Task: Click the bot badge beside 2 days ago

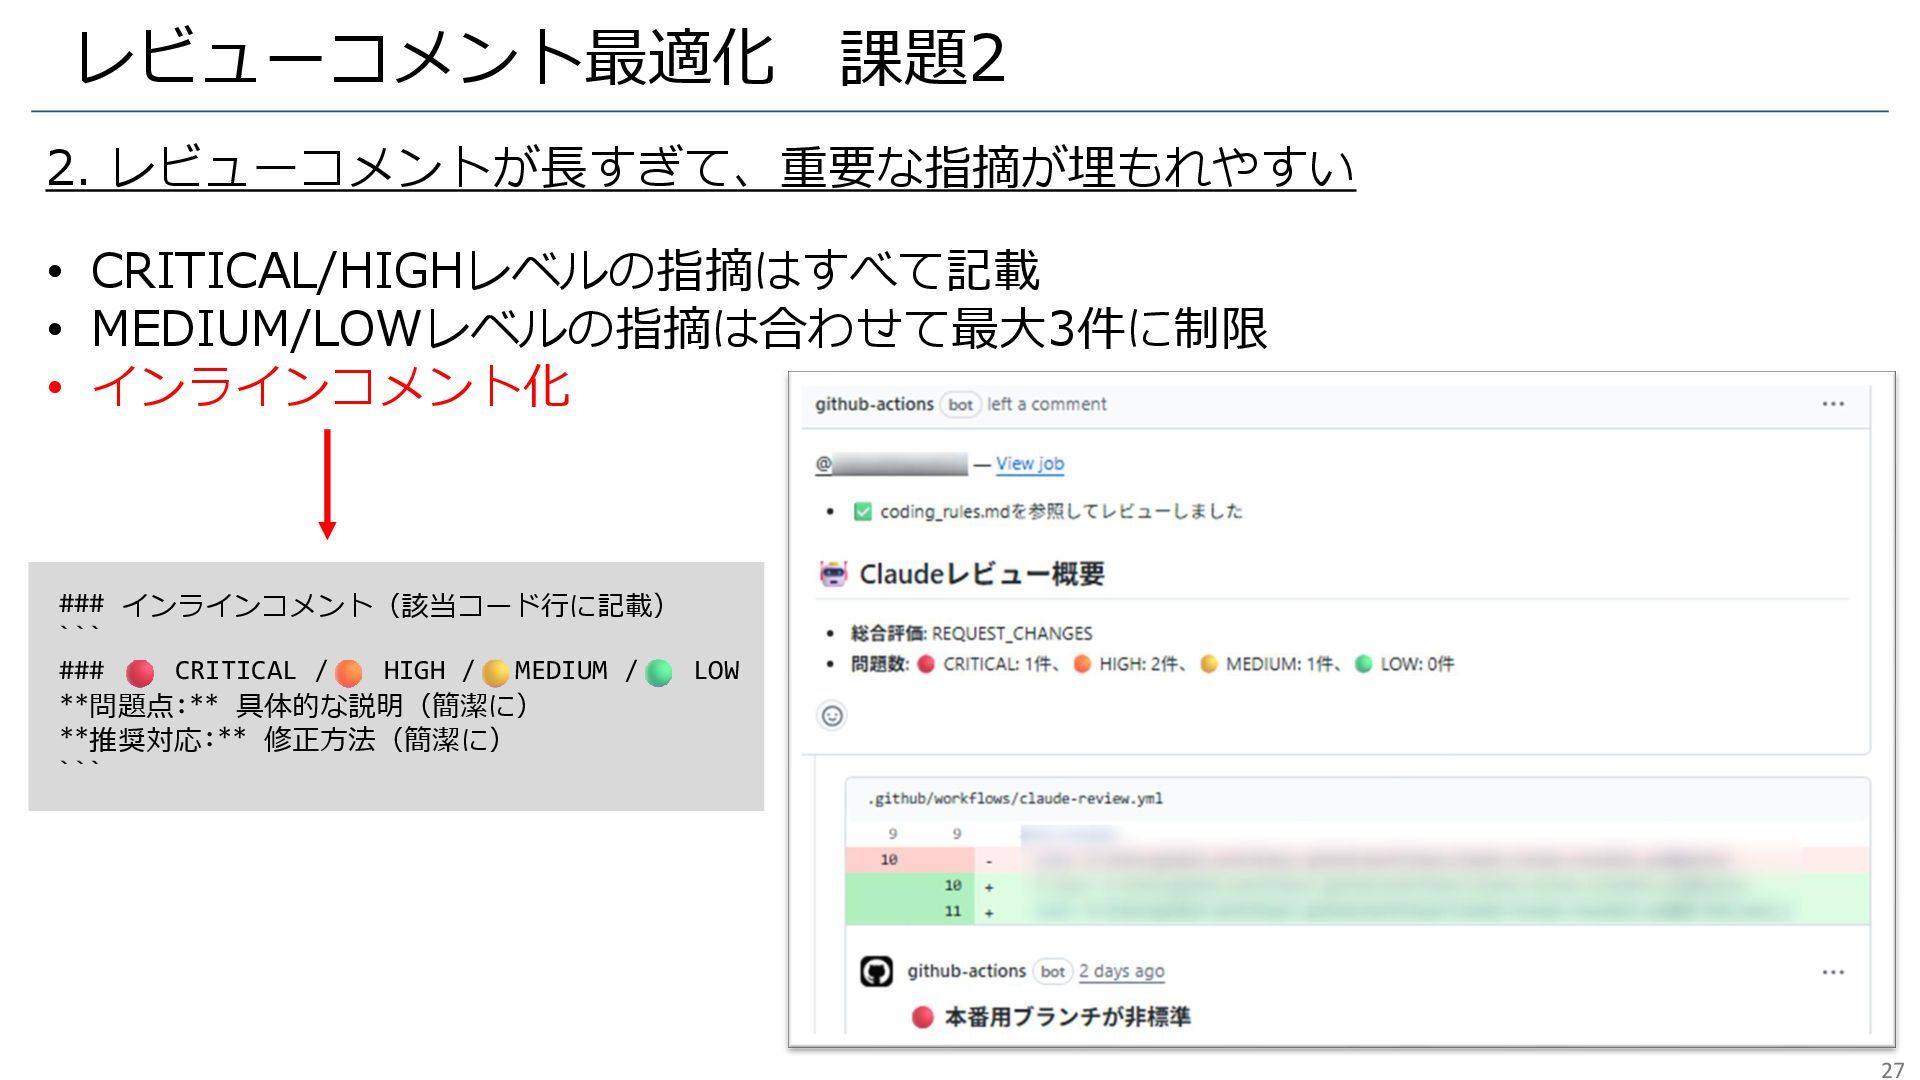Action: click(x=1052, y=971)
